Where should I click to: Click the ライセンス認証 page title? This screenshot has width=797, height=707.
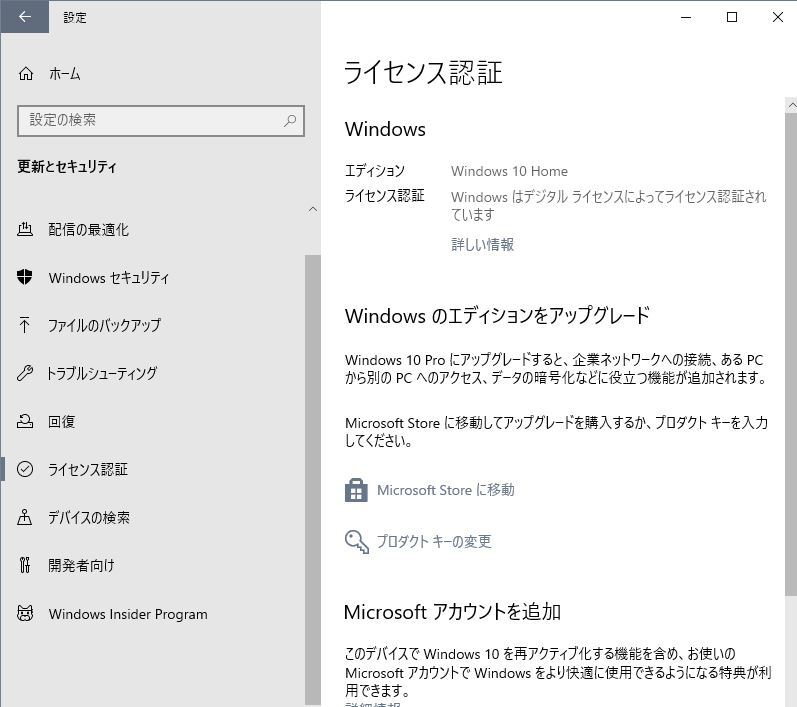(x=423, y=72)
